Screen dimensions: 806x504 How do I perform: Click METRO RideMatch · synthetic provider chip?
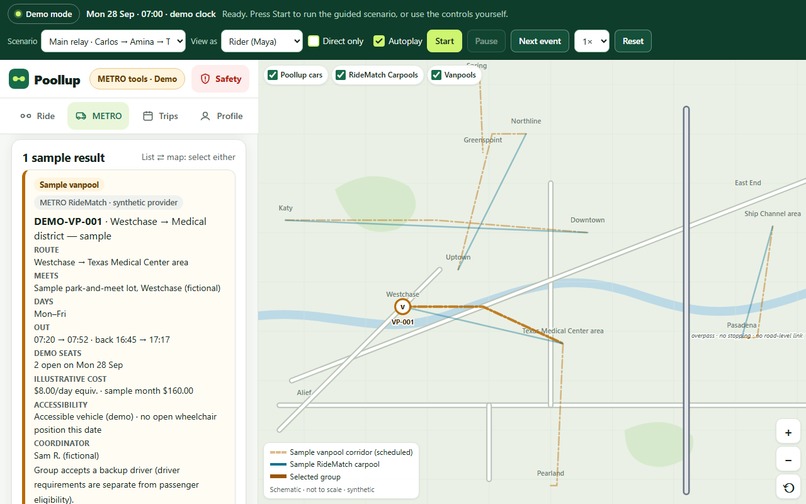point(109,203)
